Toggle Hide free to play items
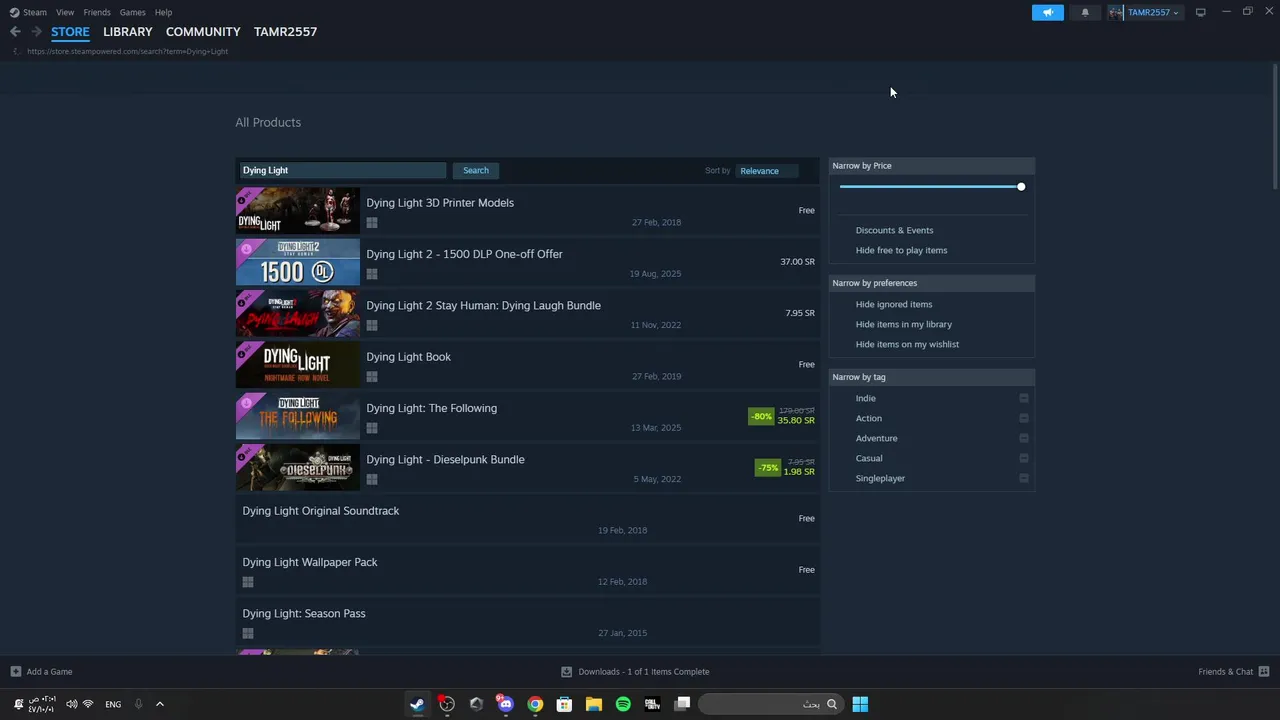The image size is (1280, 720). (x=901, y=250)
